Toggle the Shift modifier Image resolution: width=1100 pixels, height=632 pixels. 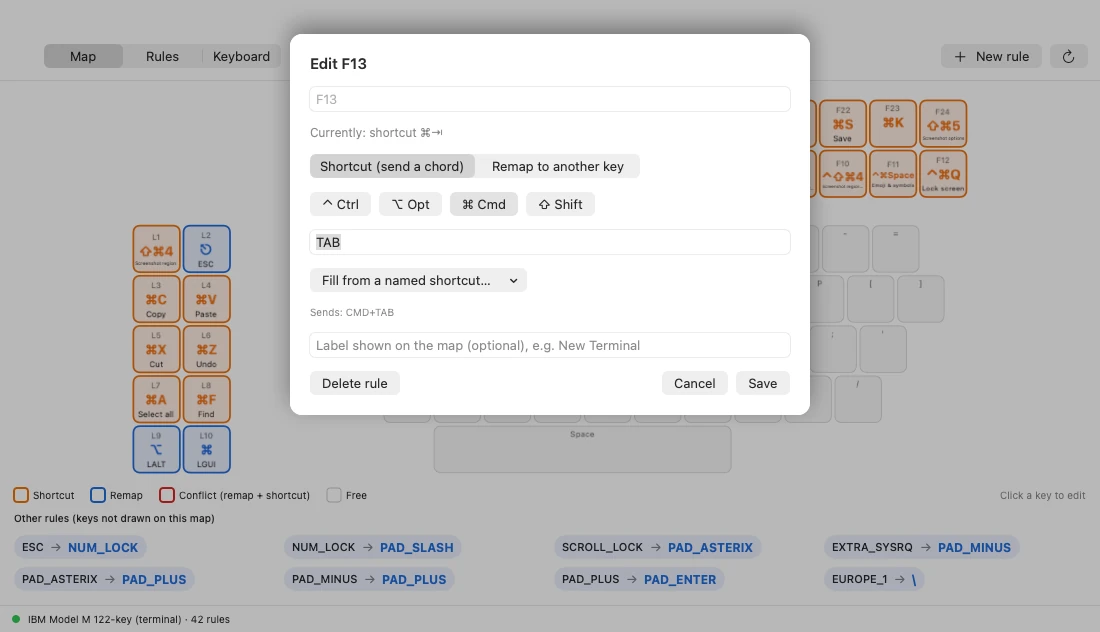coord(560,204)
